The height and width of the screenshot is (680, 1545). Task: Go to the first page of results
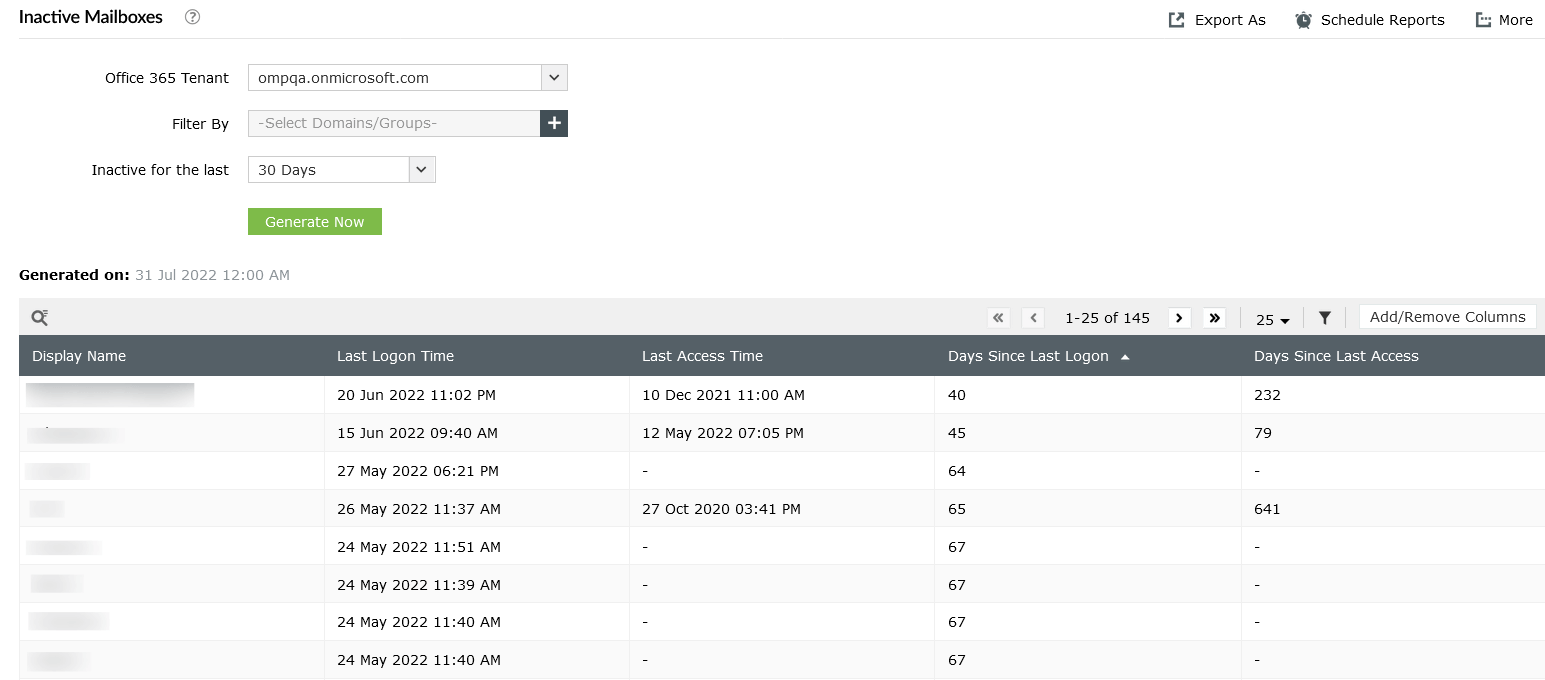coord(998,318)
